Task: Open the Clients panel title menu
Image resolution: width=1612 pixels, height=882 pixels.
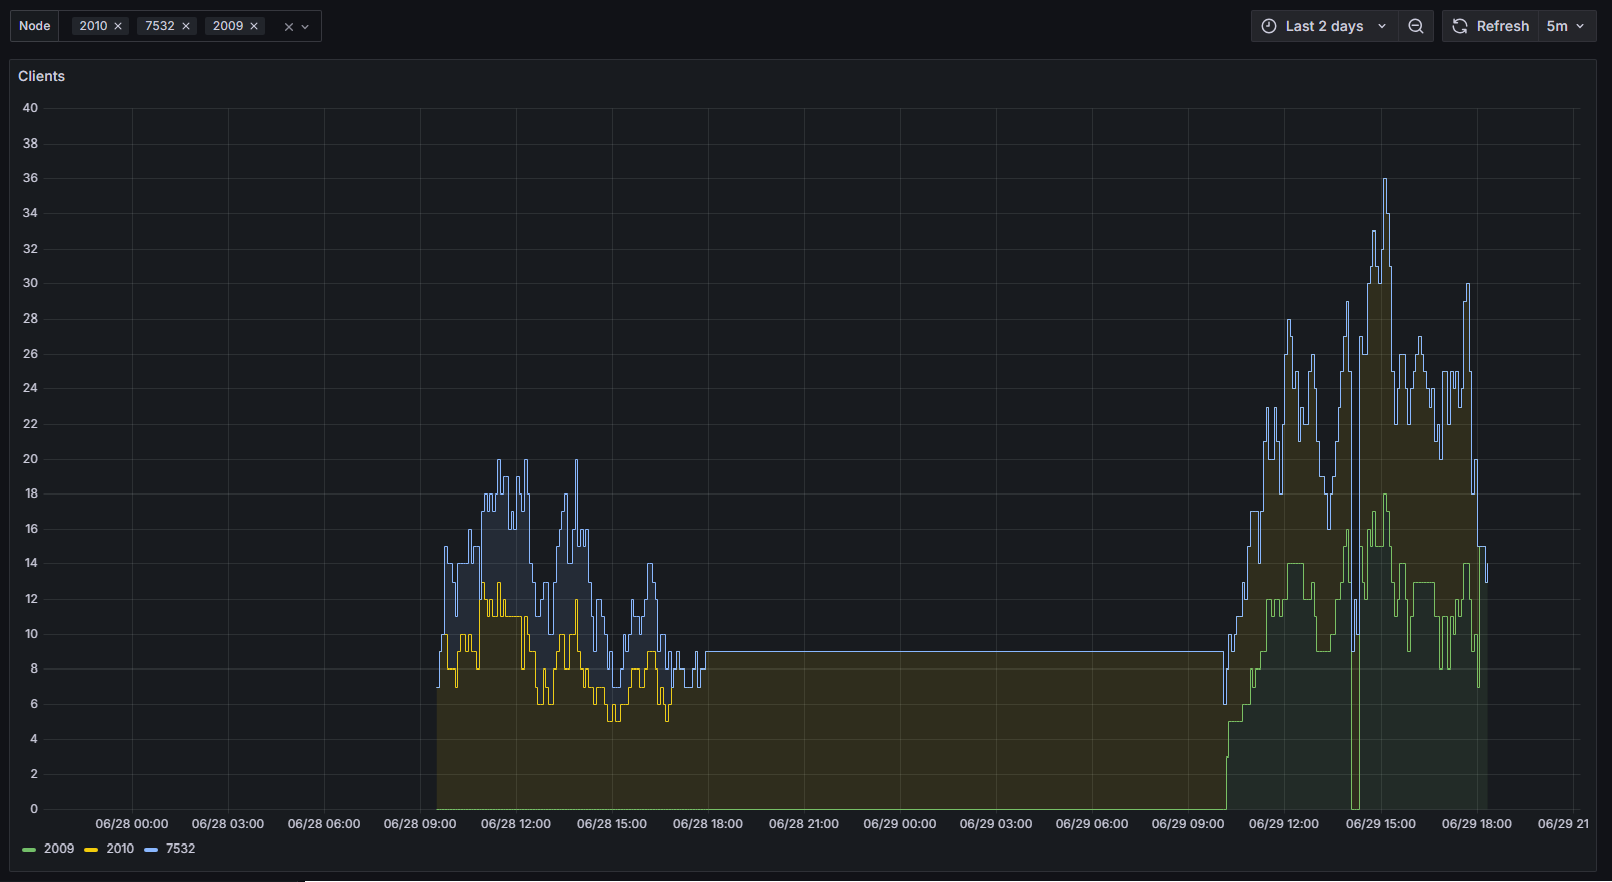Action: pos(41,76)
